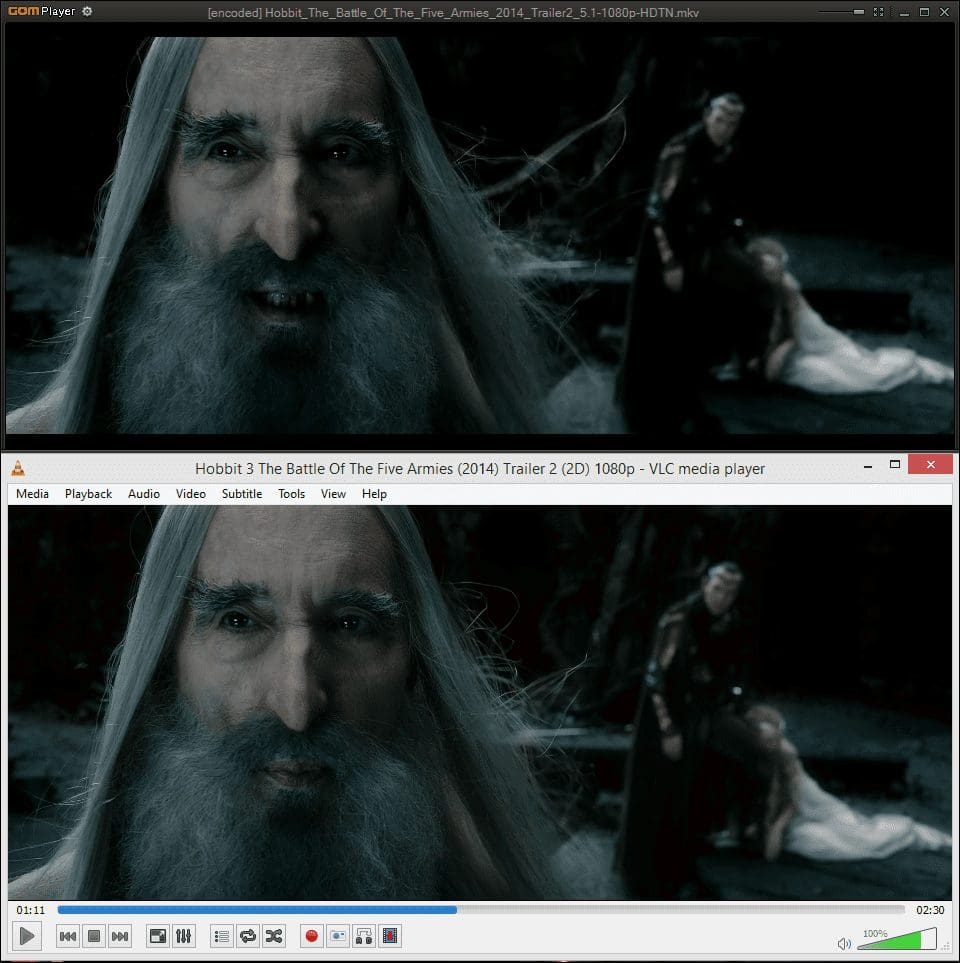Seek on the VLC blue progress bar
Viewport: 960px width, 963px height.
click(x=481, y=910)
